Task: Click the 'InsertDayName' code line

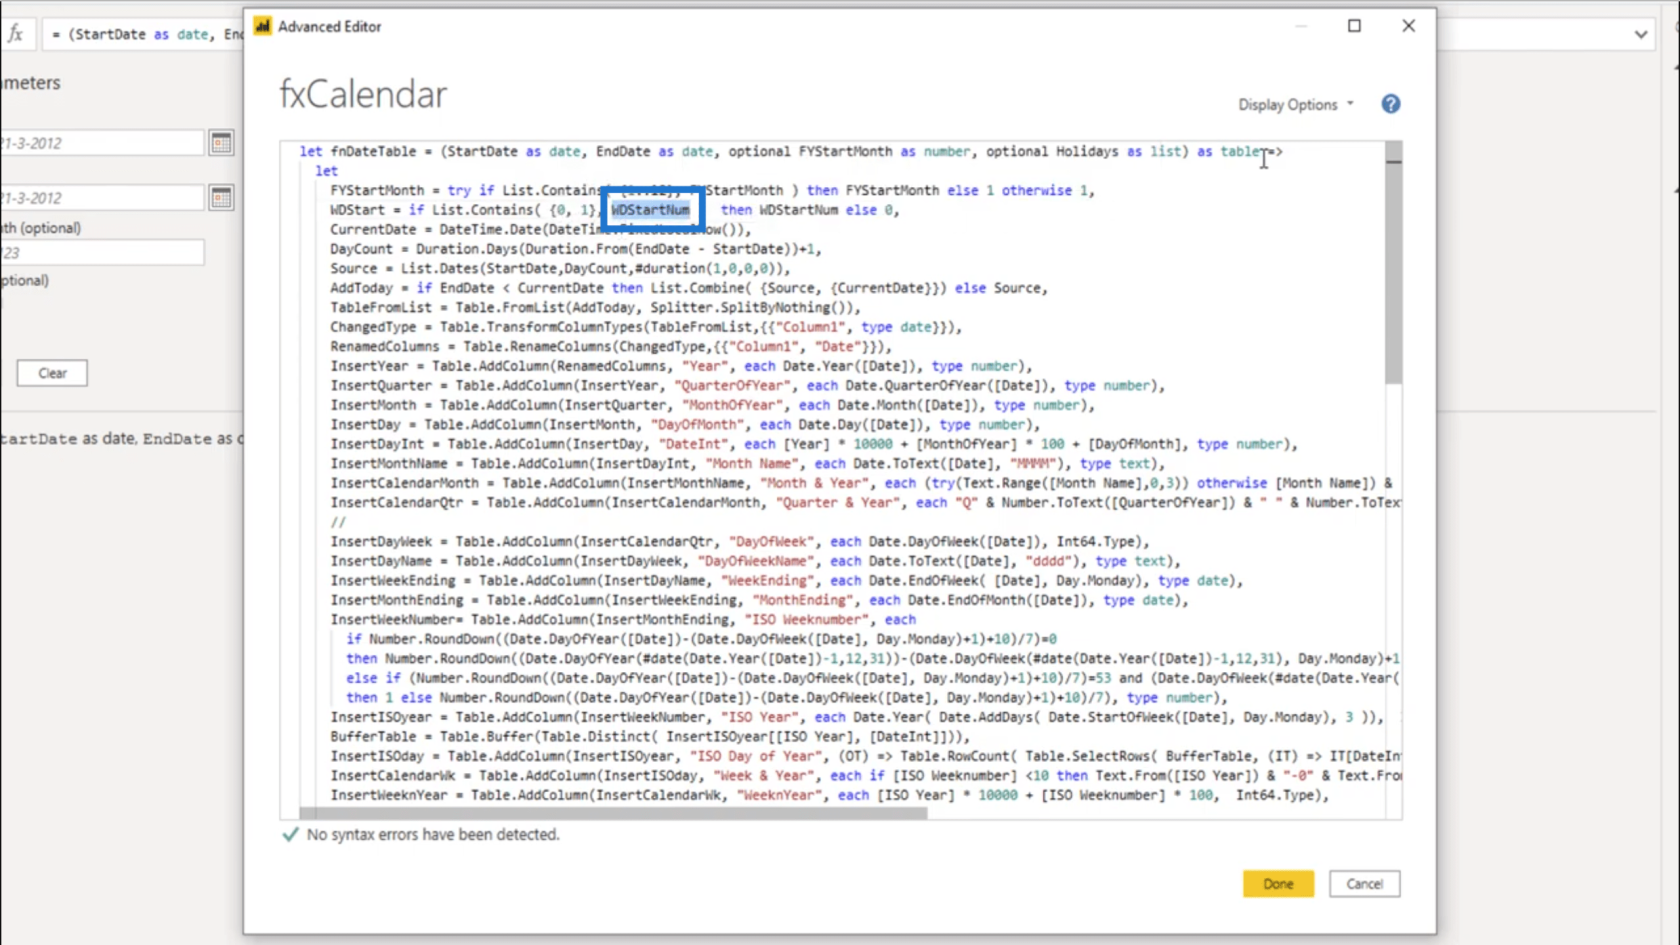Action: pos(755,561)
